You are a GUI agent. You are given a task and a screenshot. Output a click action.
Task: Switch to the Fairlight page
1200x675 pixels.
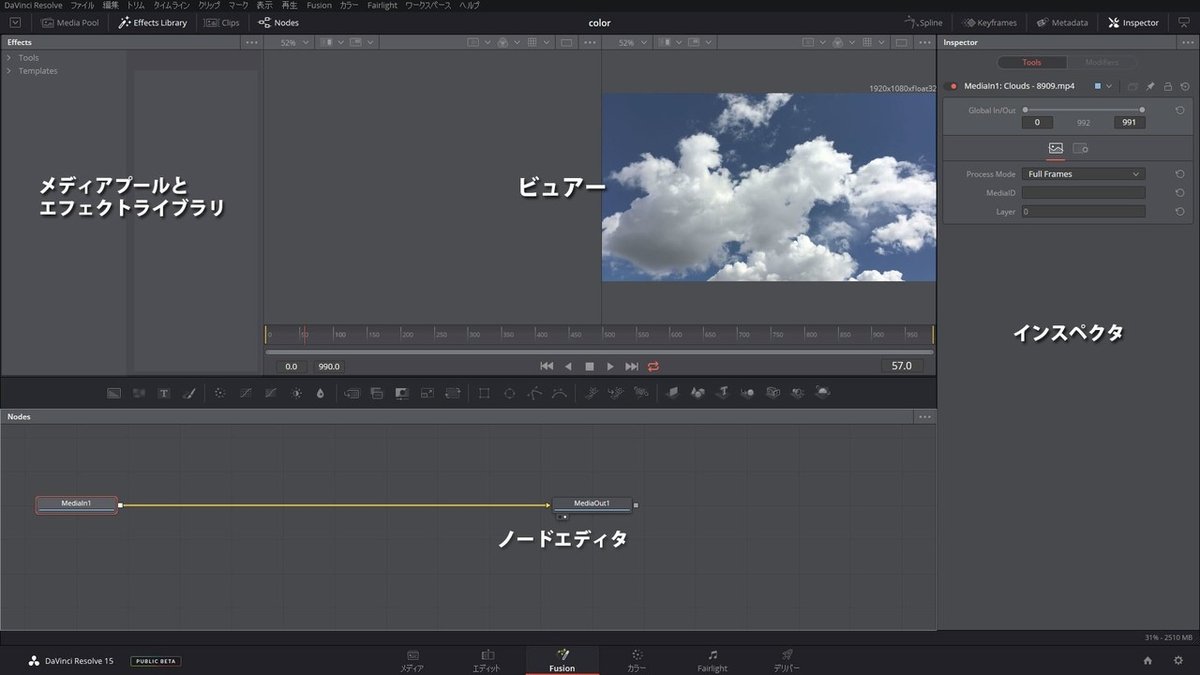point(712,660)
